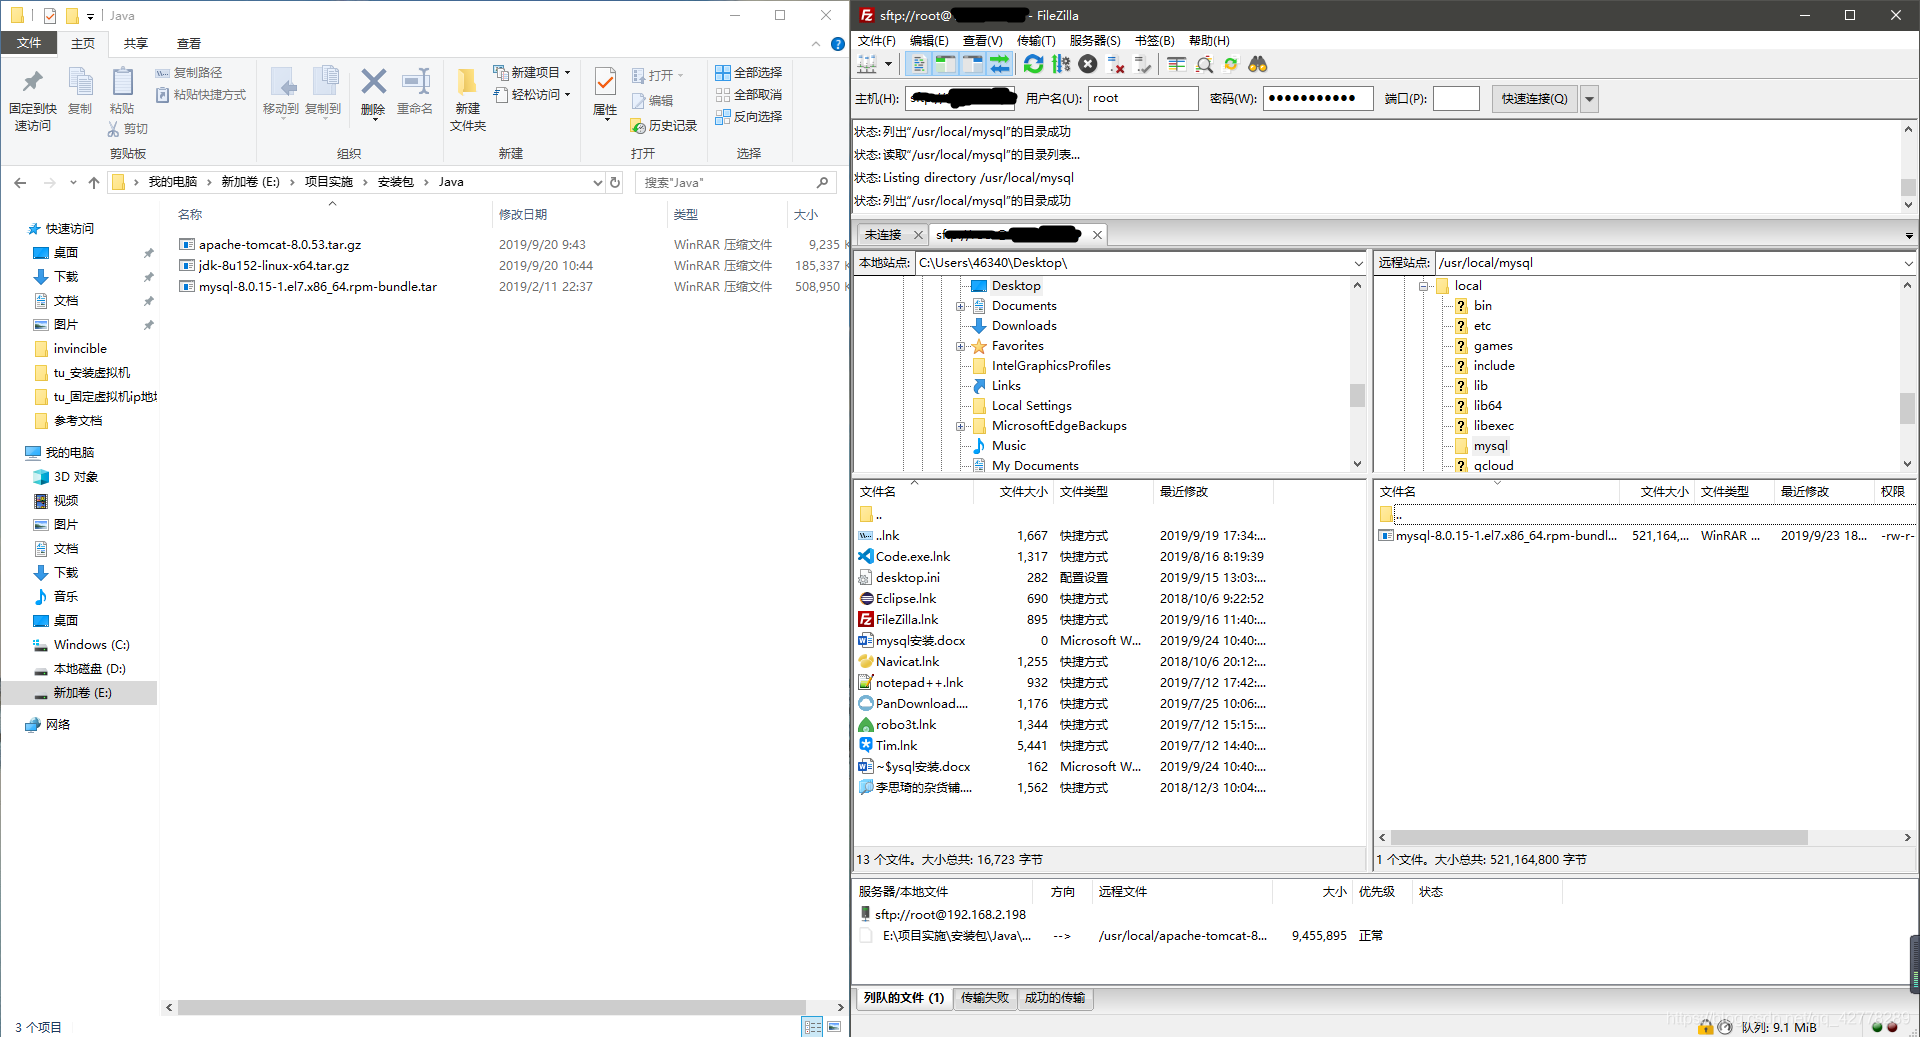
Task: Click the New Folder (新建文件夹) icon
Action: (x=467, y=100)
